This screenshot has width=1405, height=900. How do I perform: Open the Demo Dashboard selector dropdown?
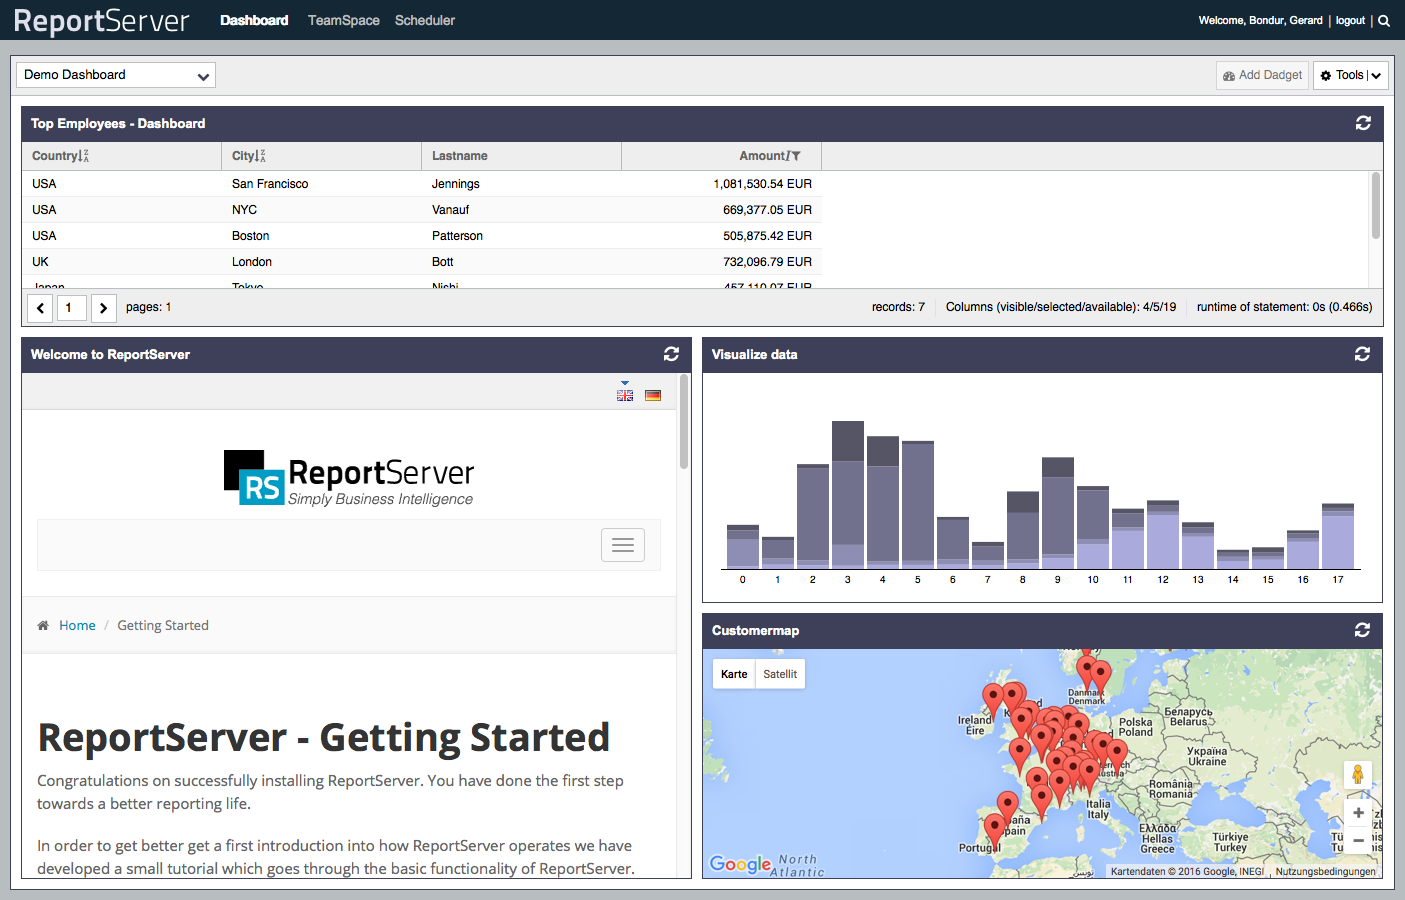pyautogui.click(x=116, y=75)
